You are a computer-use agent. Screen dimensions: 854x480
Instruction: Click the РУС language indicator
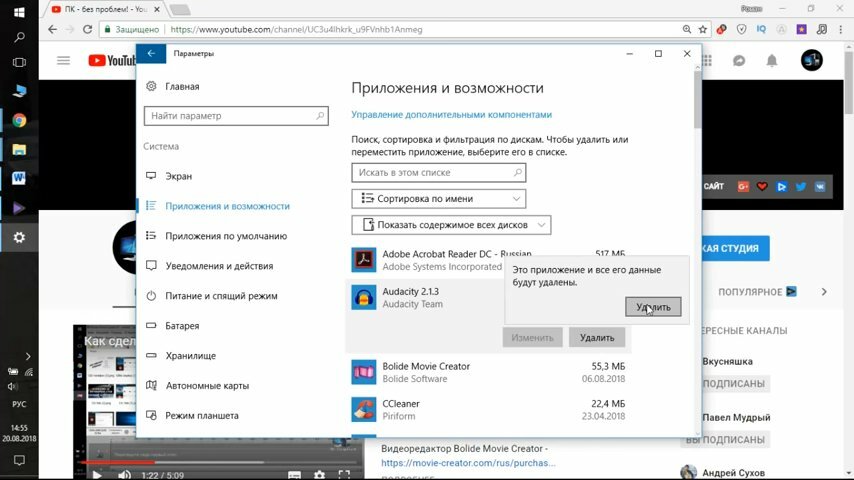[19, 404]
